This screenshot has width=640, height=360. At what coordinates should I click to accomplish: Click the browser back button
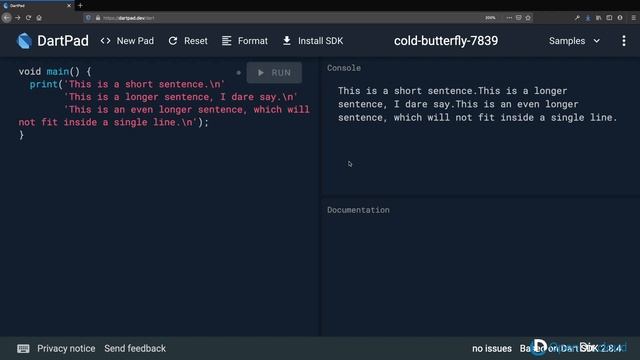[7, 18]
